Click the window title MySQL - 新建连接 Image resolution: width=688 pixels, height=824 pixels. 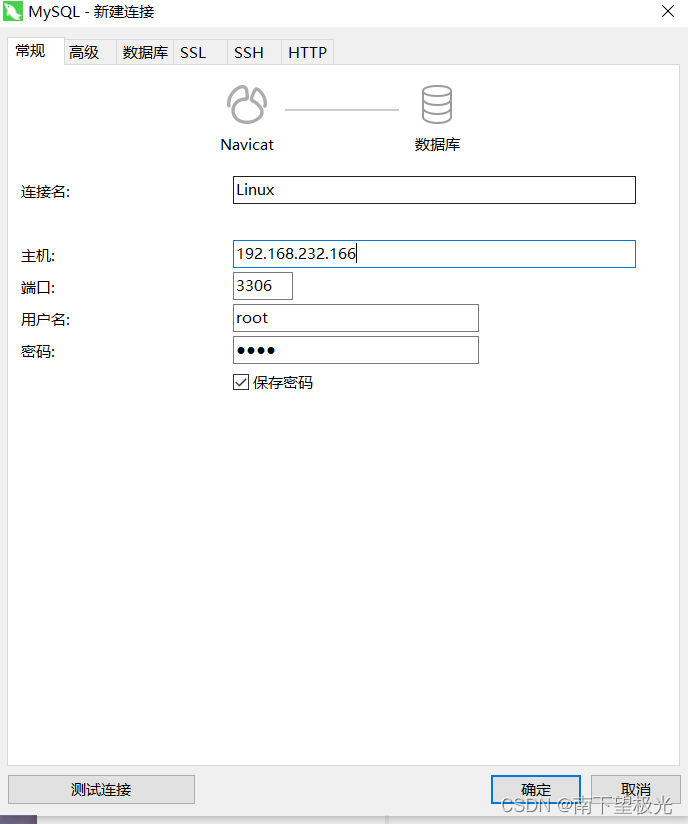click(x=91, y=12)
